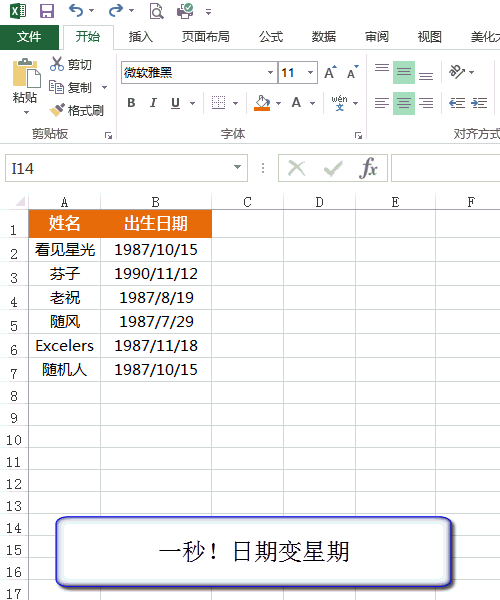Toggle Bold formatting
The width and height of the screenshot is (500, 600).
(131, 103)
